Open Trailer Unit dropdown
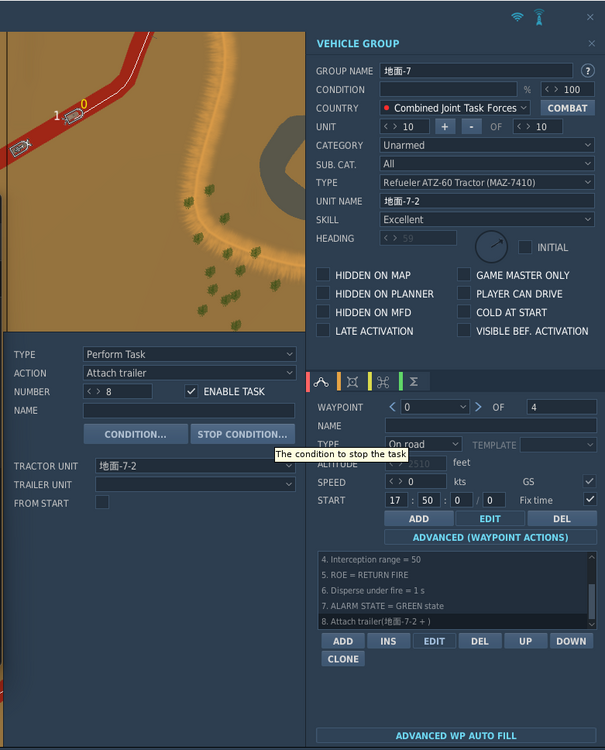Screen dimensions: 605x750 coord(195,484)
